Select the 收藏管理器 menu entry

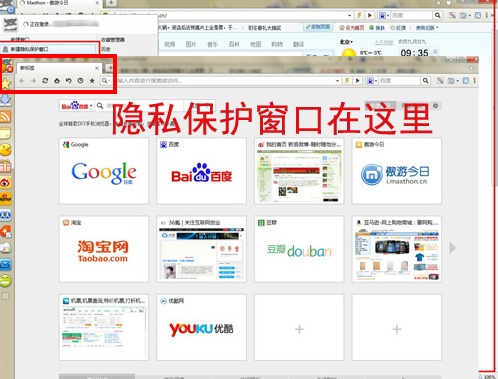113,40
